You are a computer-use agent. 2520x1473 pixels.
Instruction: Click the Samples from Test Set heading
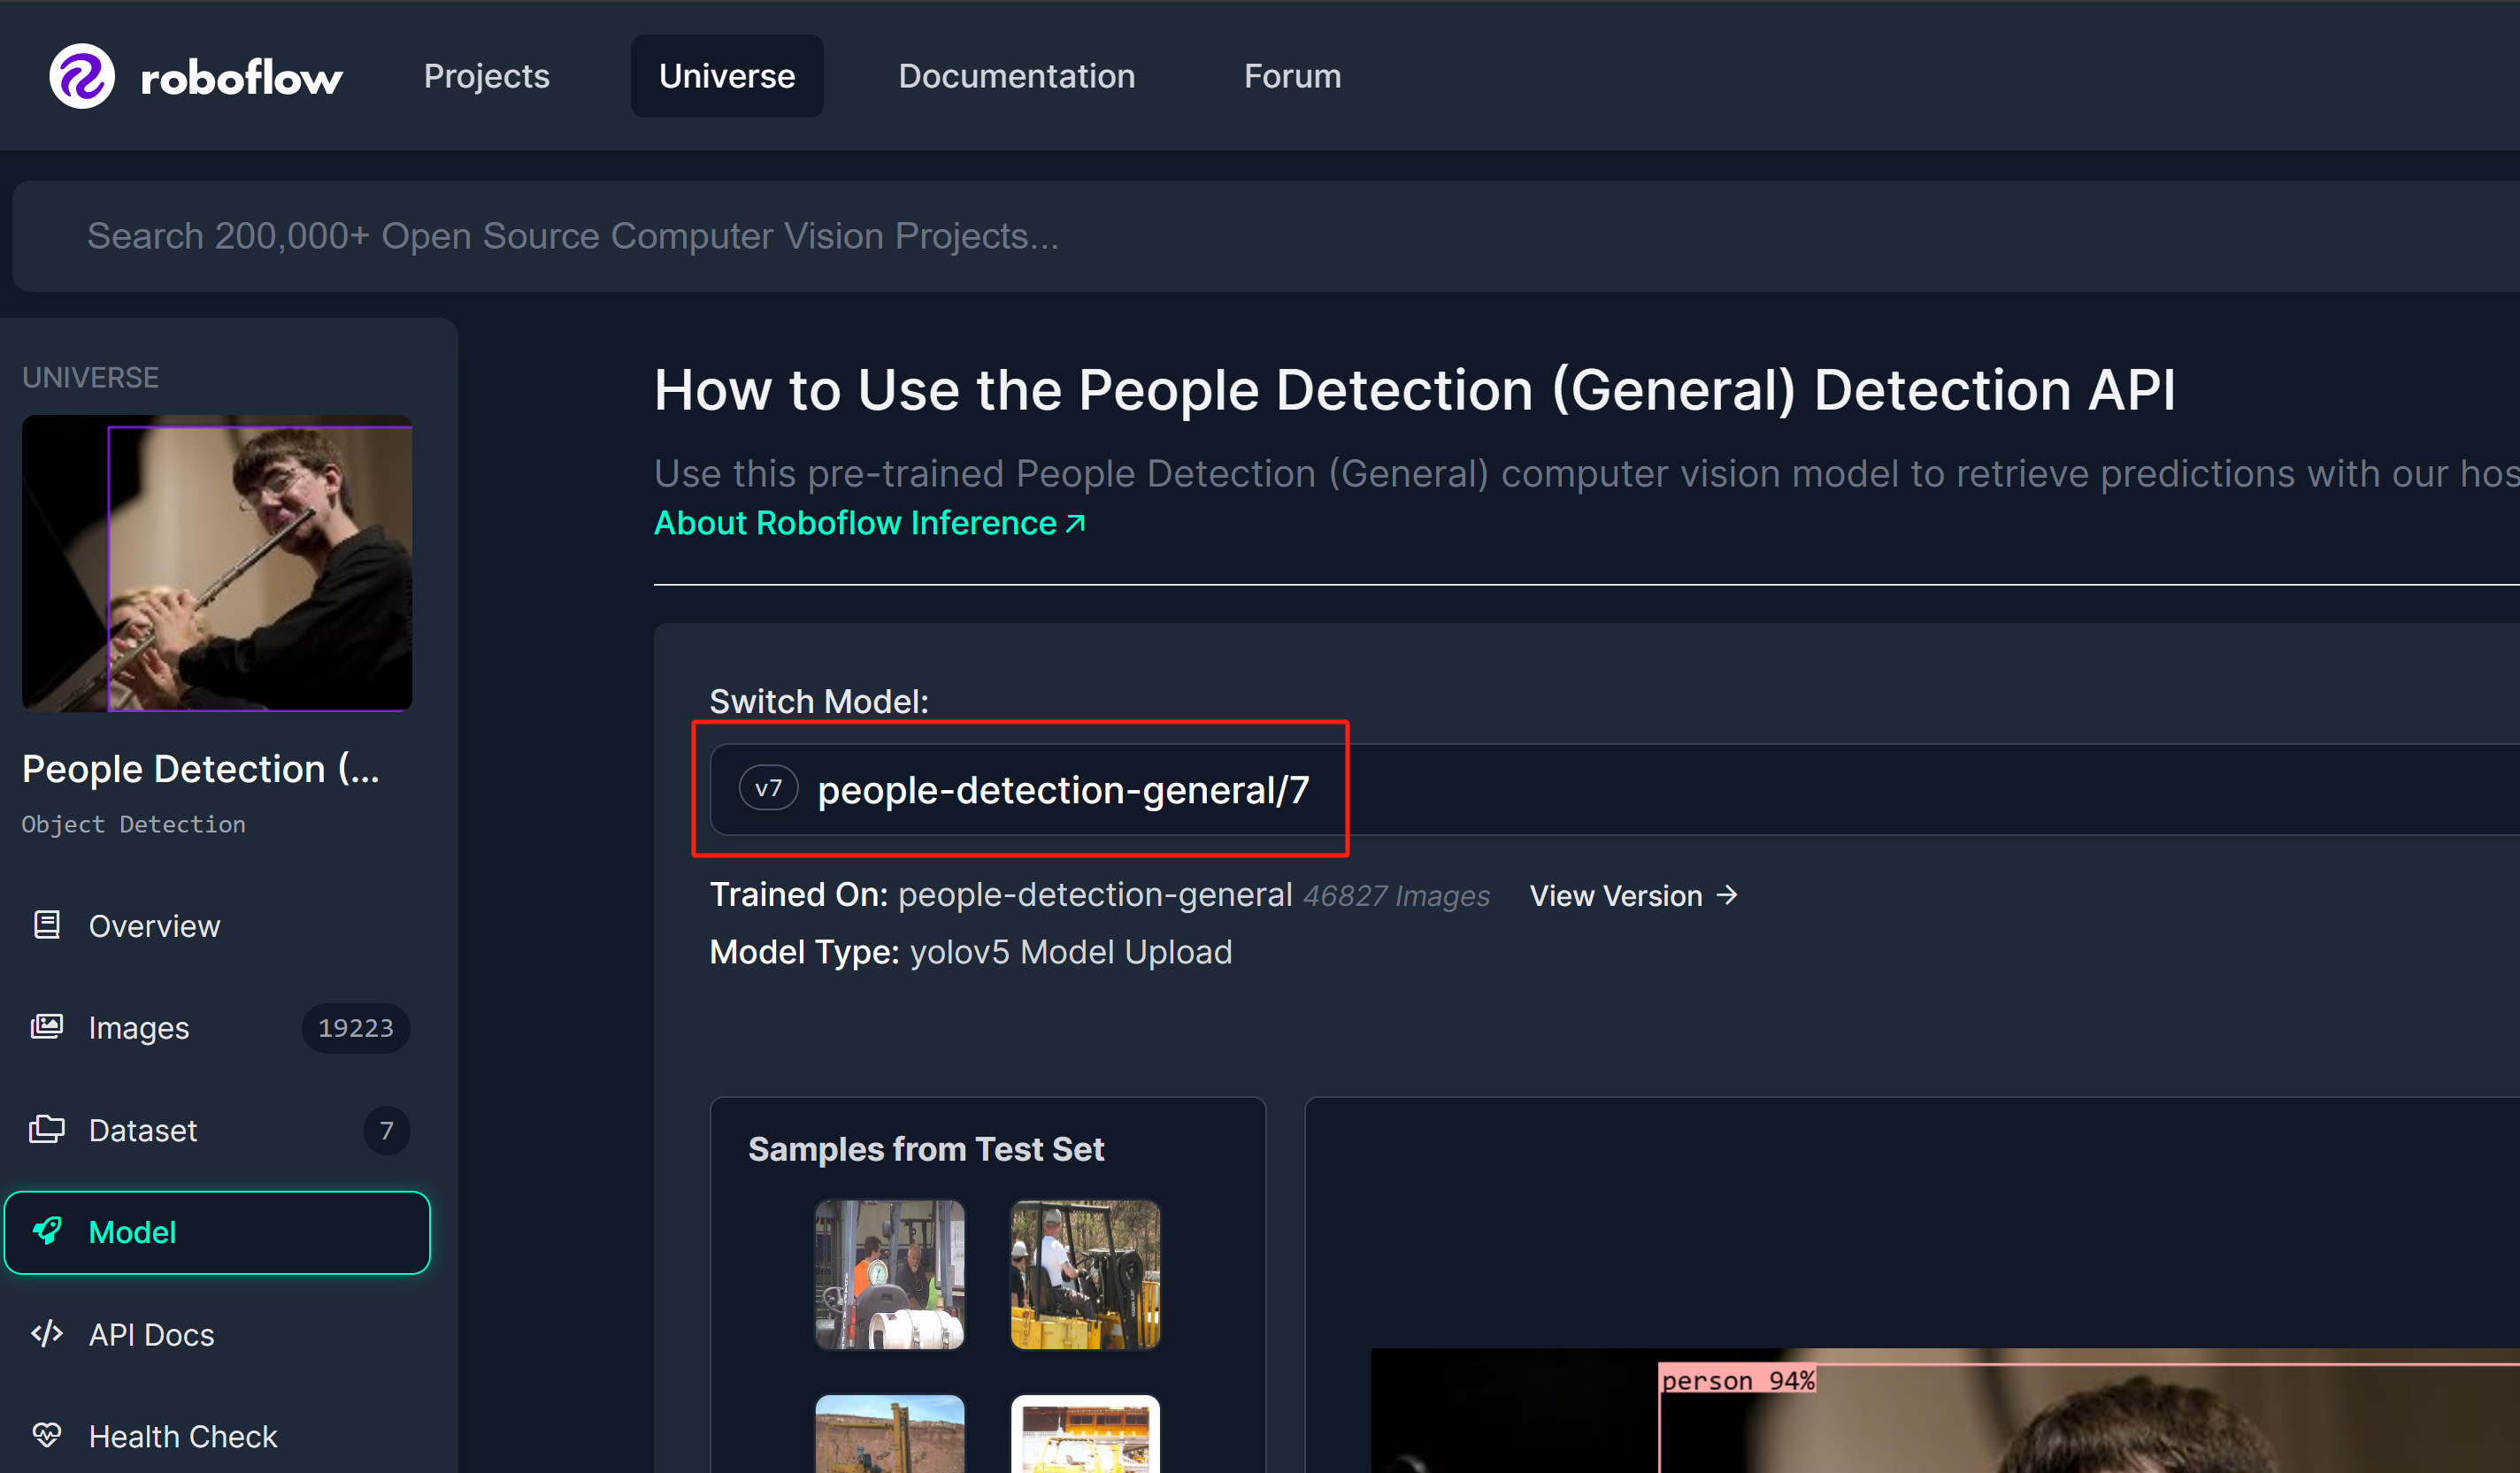click(x=926, y=1149)
